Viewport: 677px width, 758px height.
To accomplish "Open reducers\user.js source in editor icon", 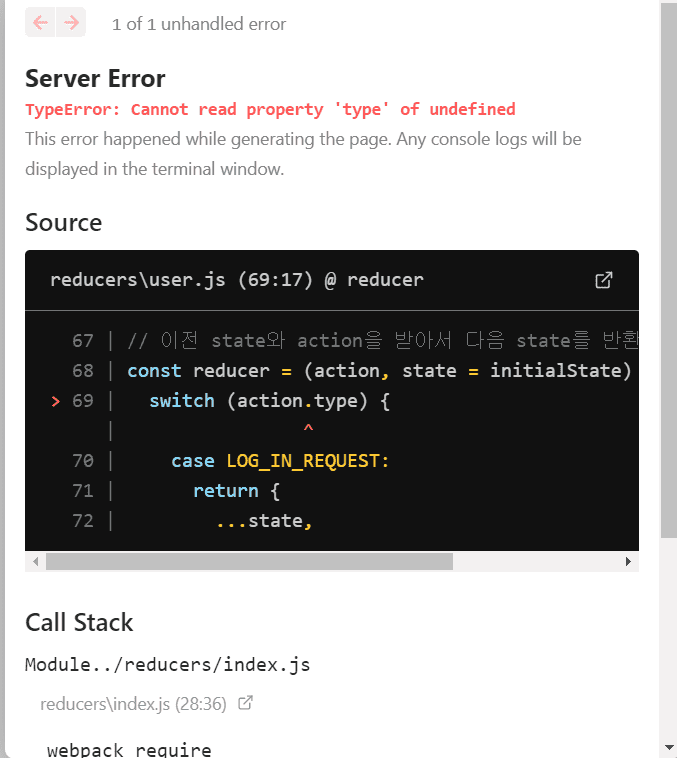I will pos(604,280).
